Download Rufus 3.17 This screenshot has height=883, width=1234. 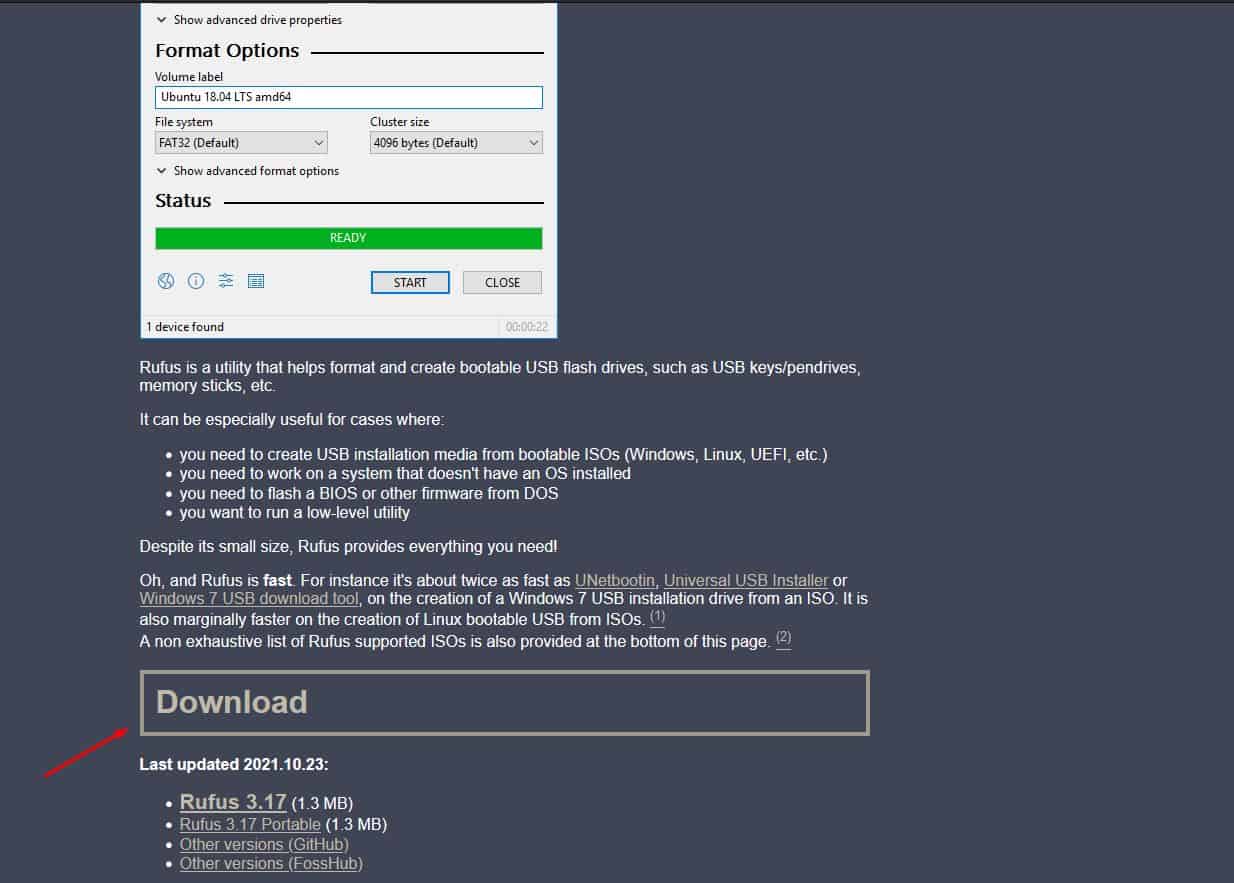point(233,802)
